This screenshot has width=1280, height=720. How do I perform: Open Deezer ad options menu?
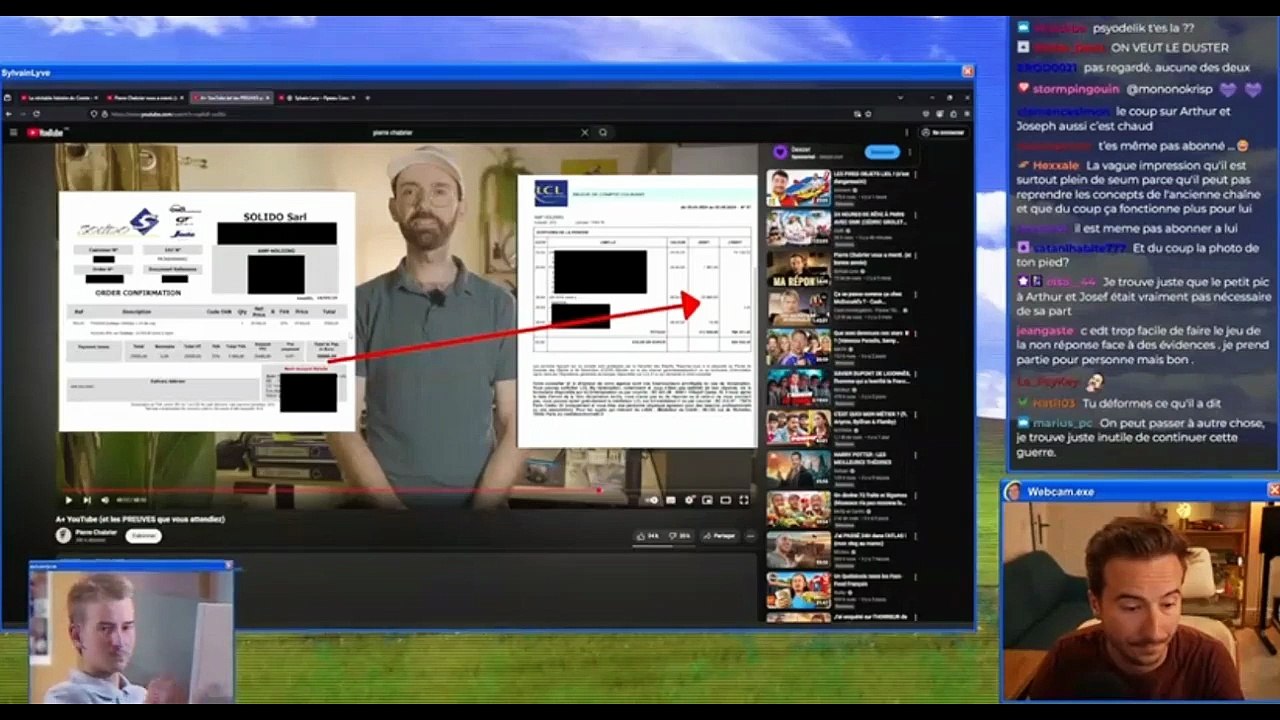[910, 152]
